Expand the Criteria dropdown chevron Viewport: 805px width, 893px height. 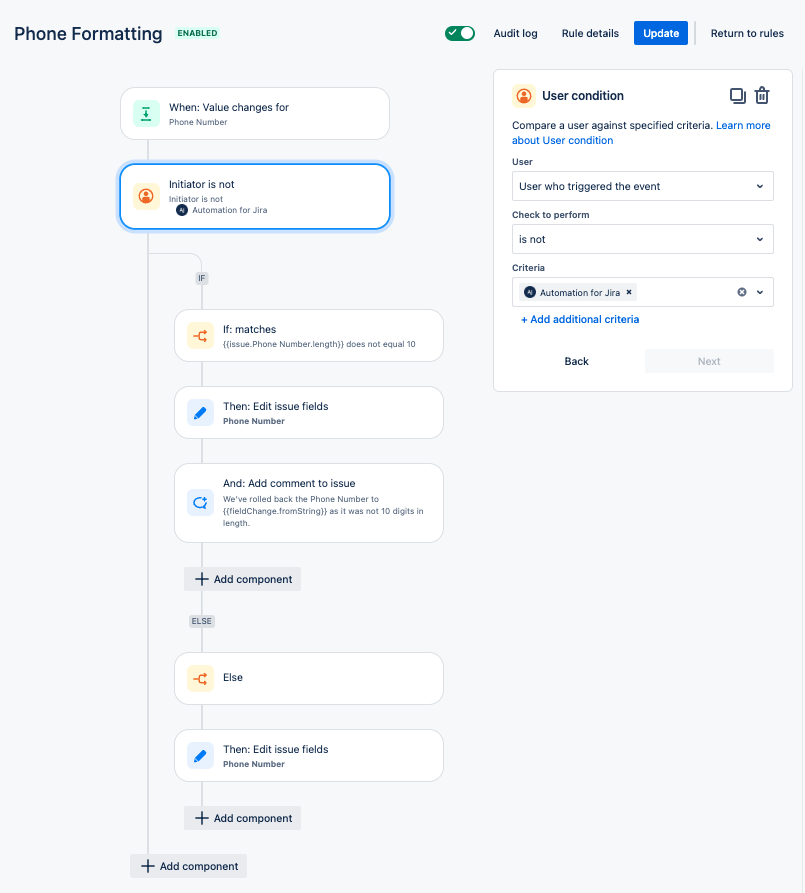coord(760,292)
